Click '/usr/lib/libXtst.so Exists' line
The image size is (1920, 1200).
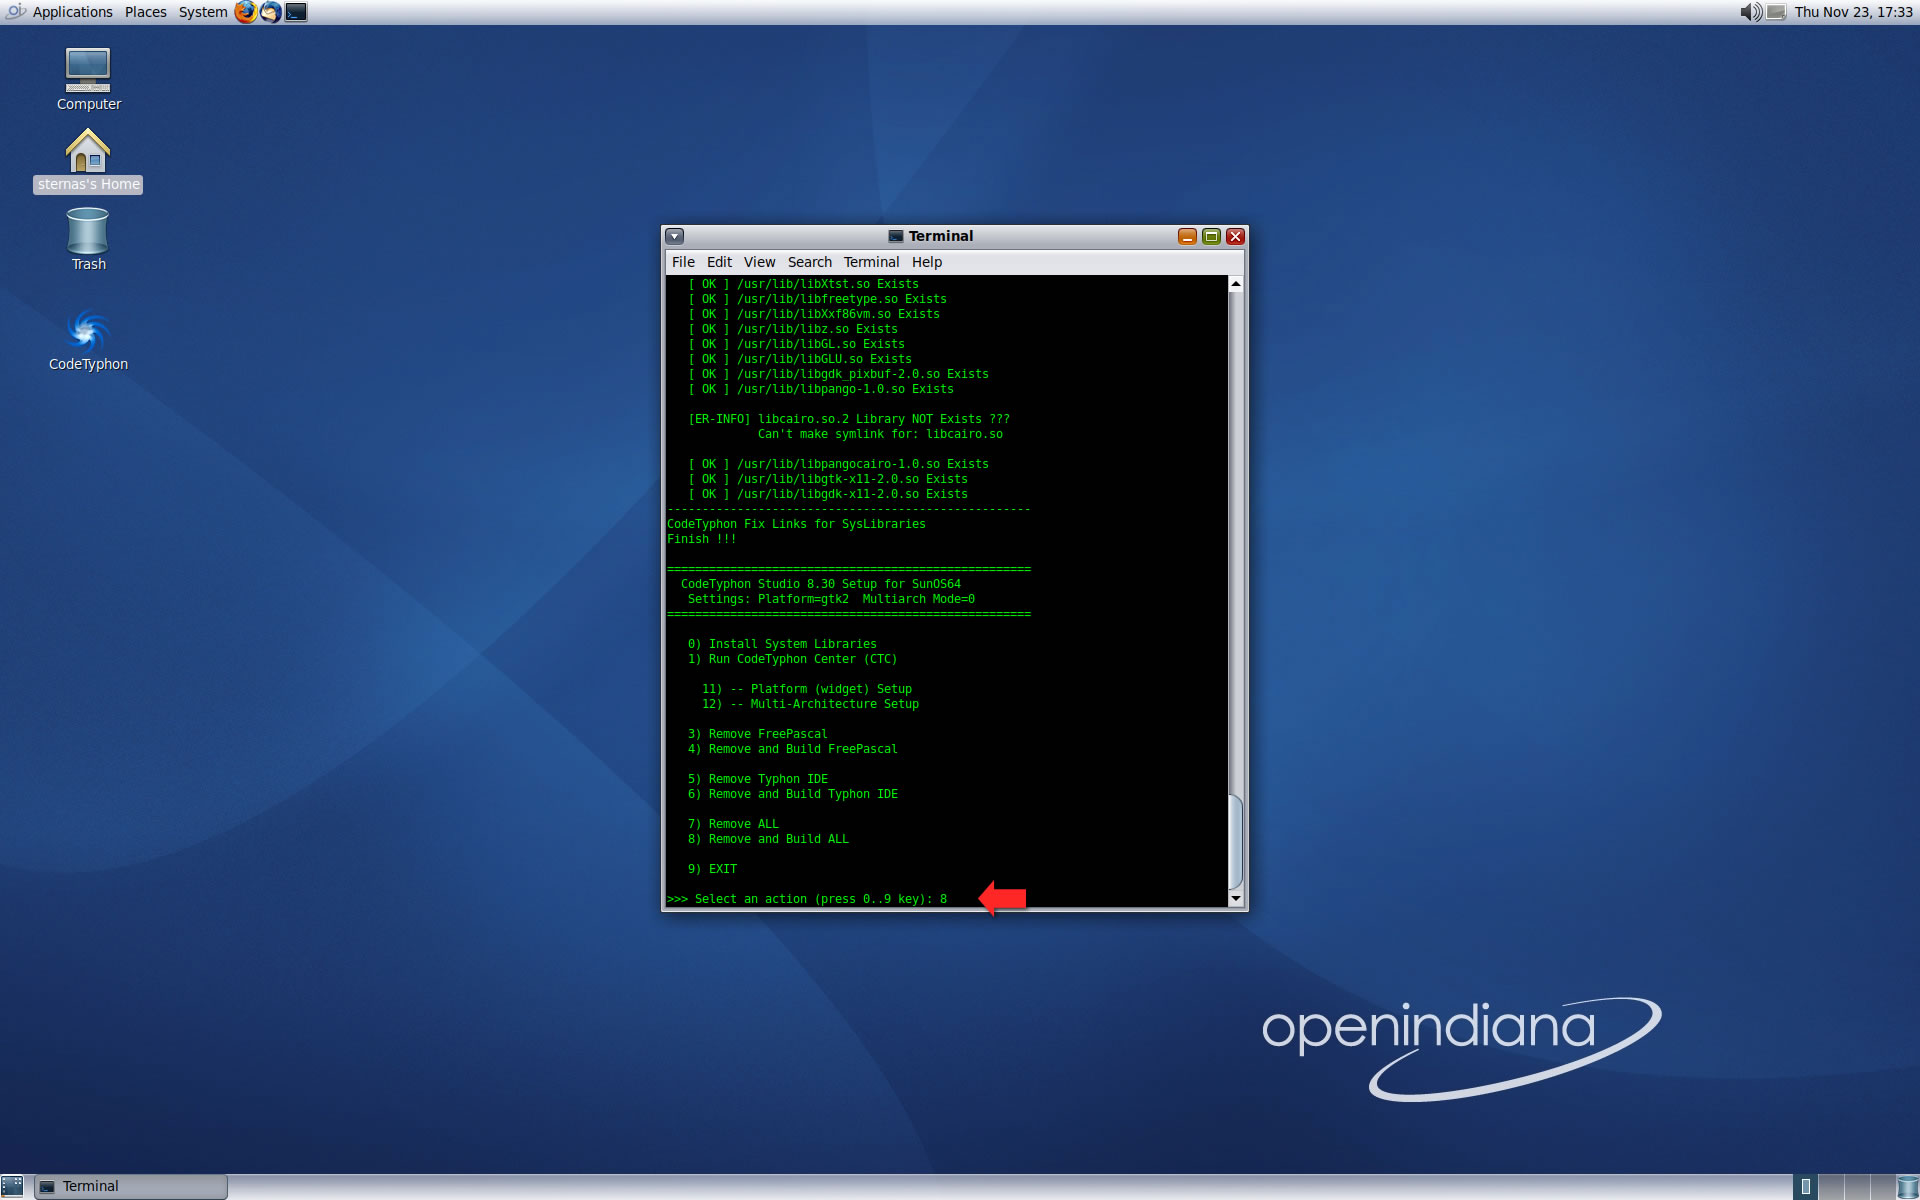click(803, 284)
